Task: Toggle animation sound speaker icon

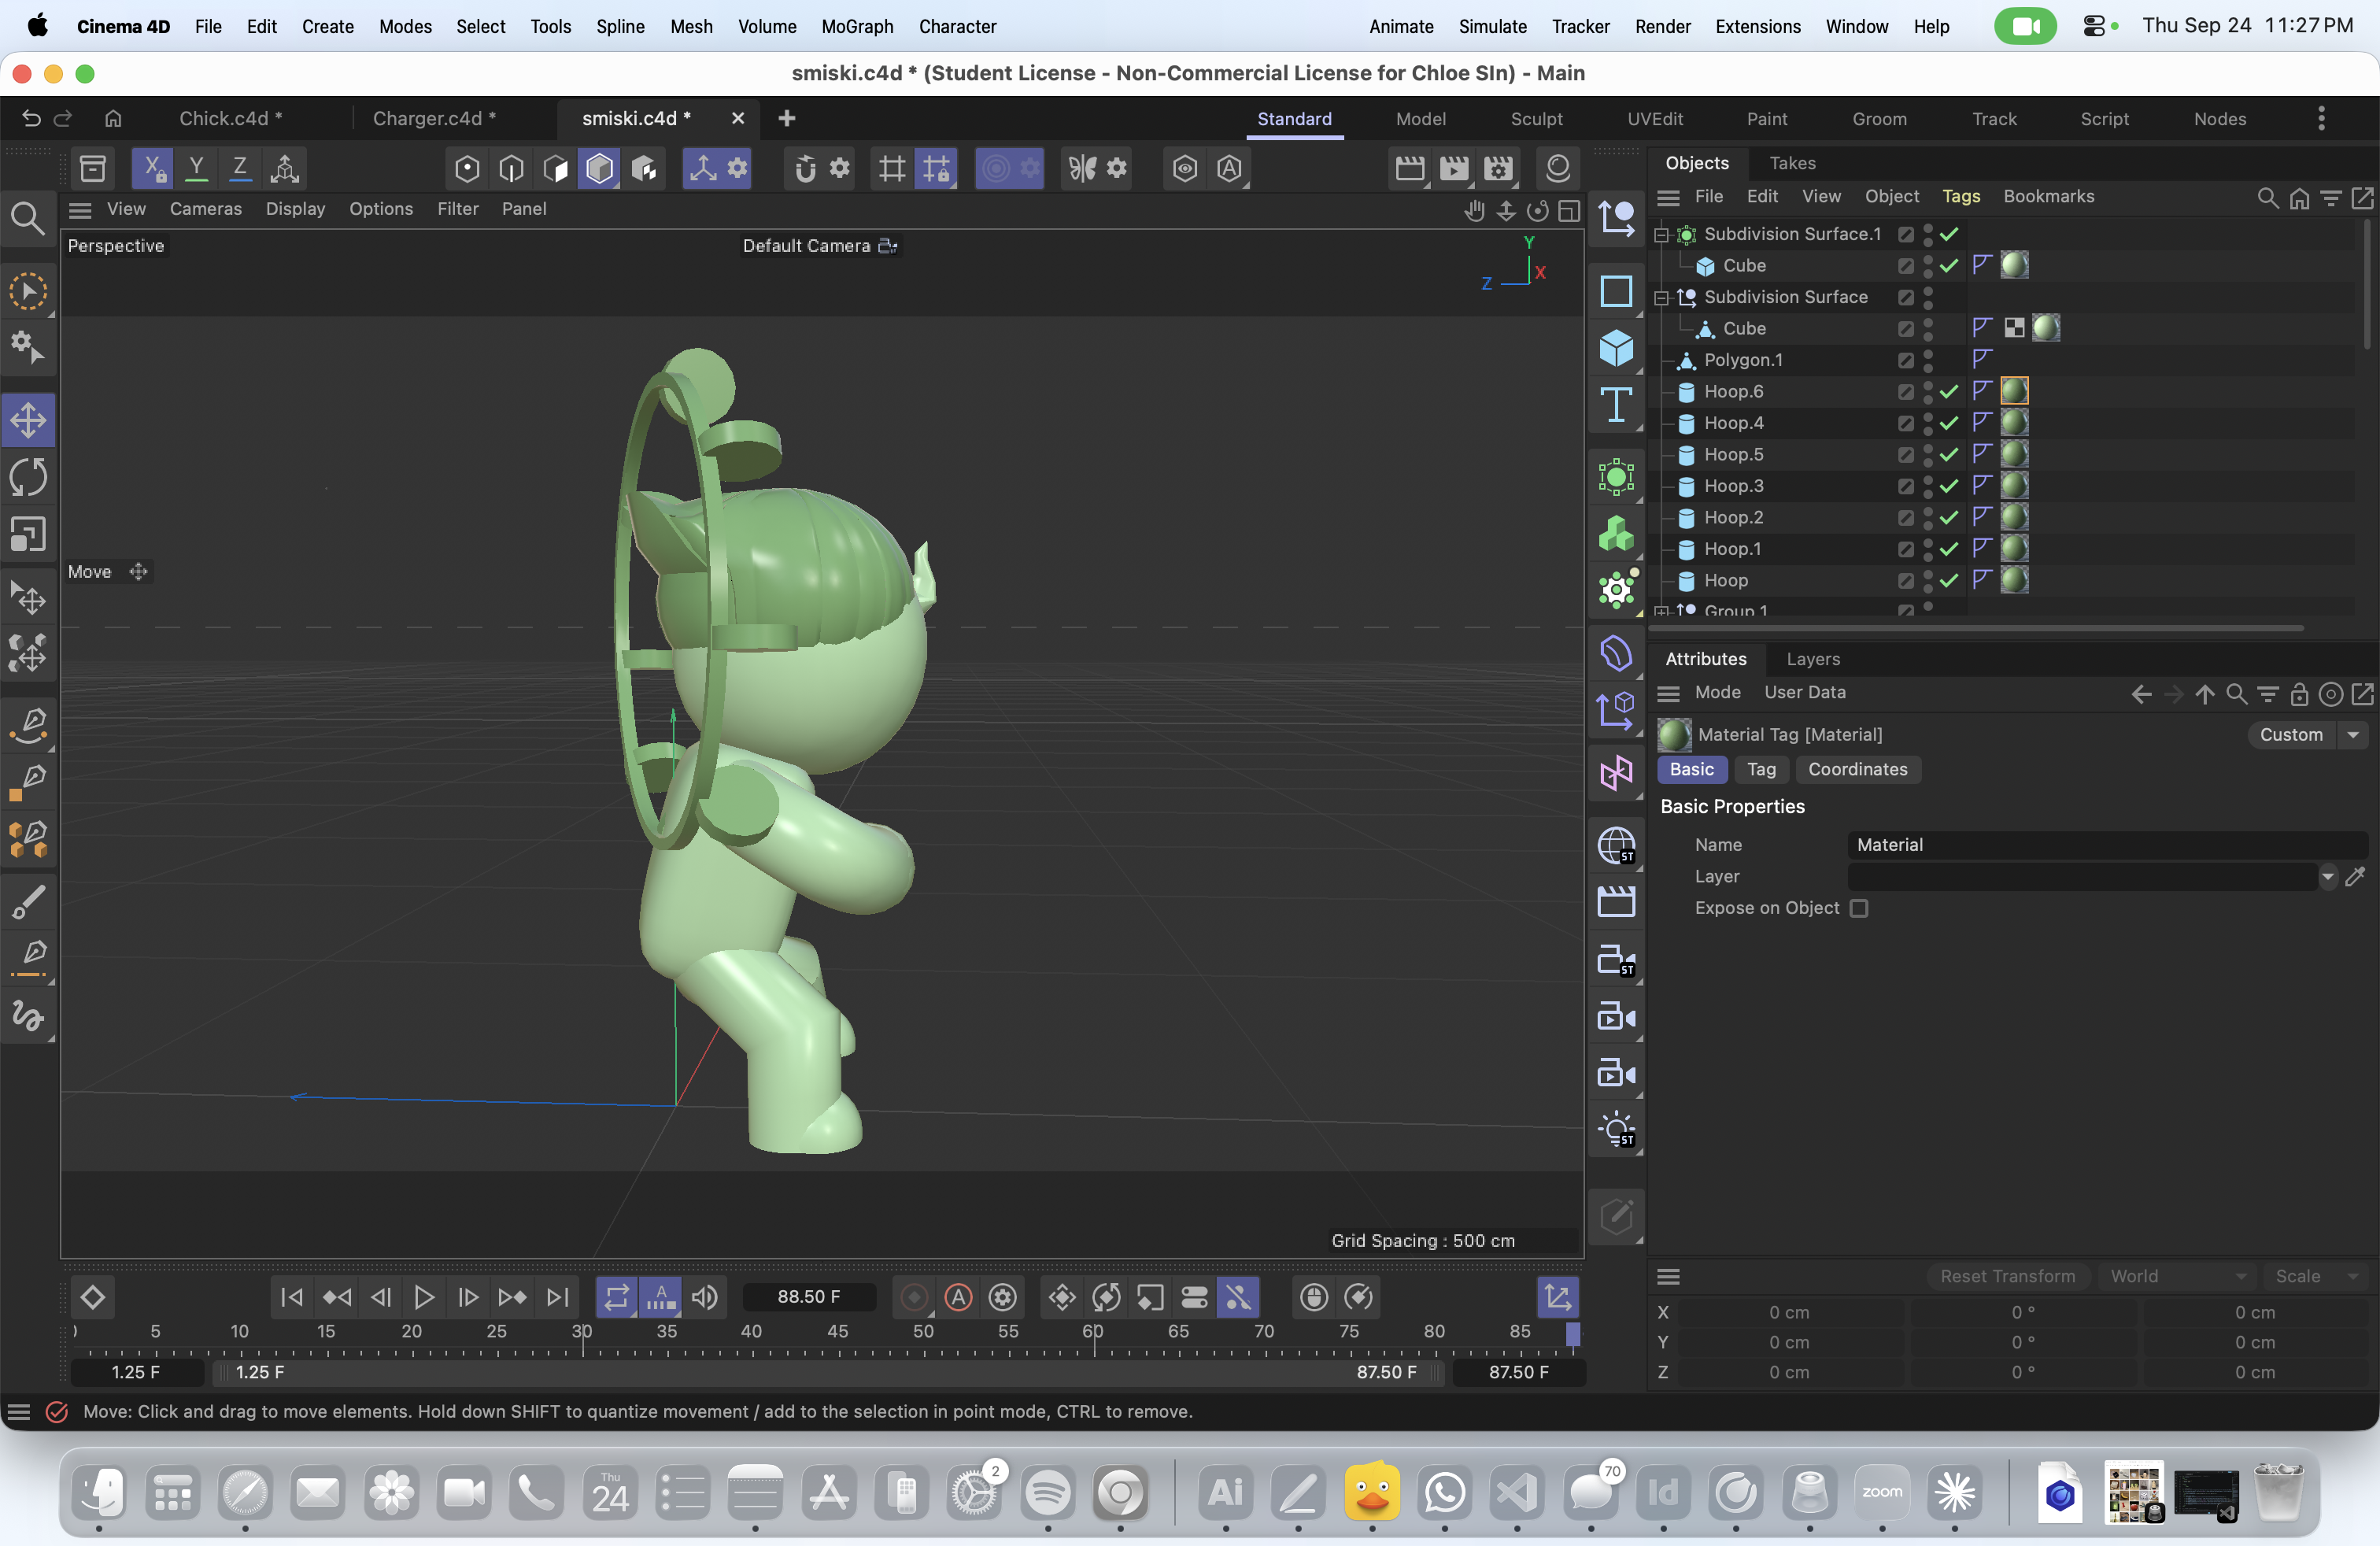Action: [705, 1297]
